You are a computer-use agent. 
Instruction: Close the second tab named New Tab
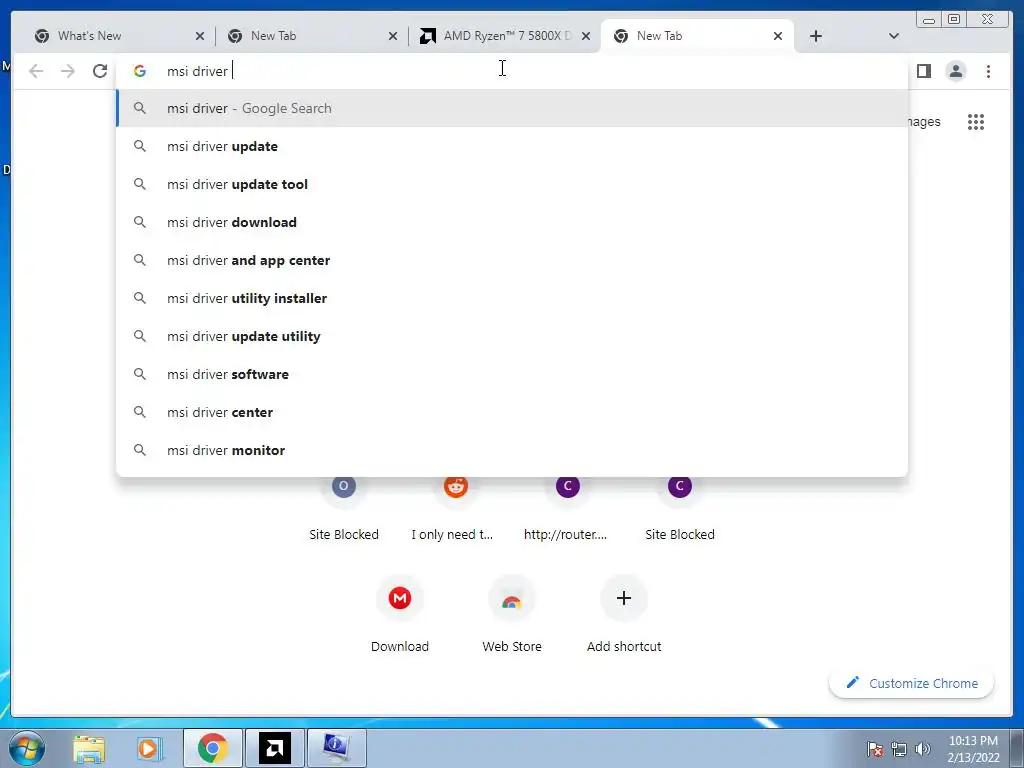pos(392,36)
